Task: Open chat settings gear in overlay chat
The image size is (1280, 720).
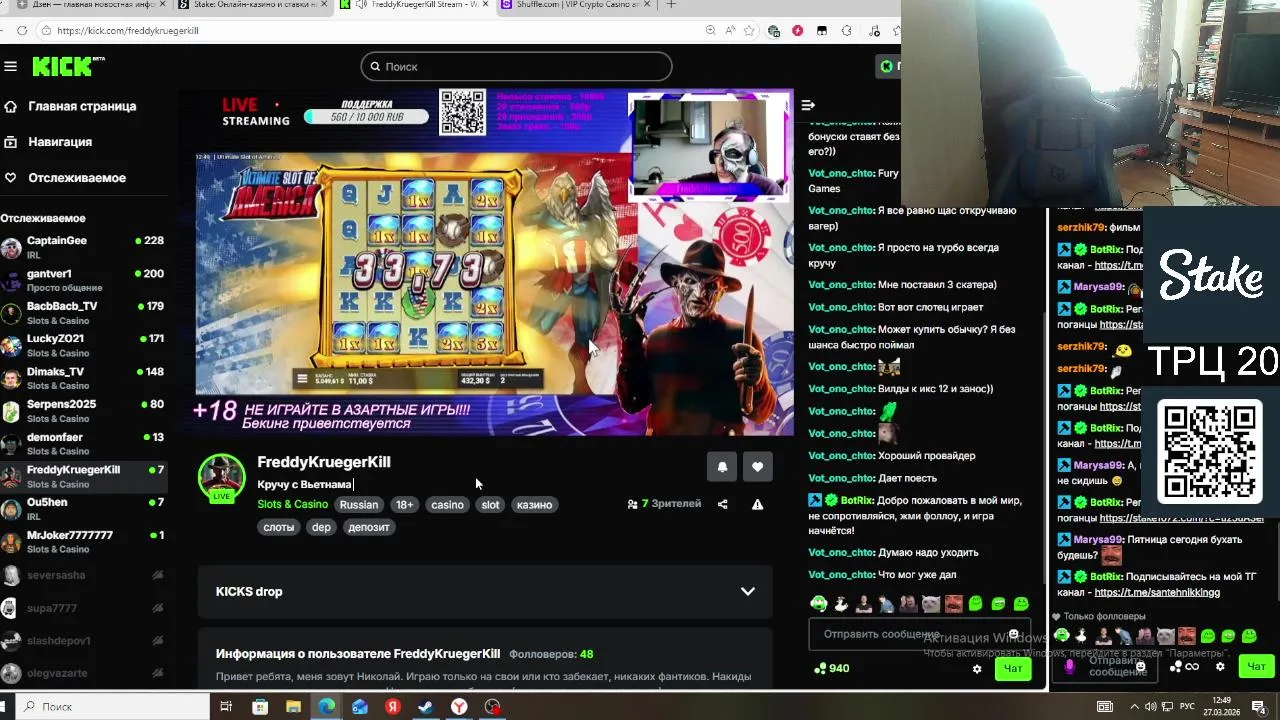Action: pyautogui.click(x=1220, y=666)
